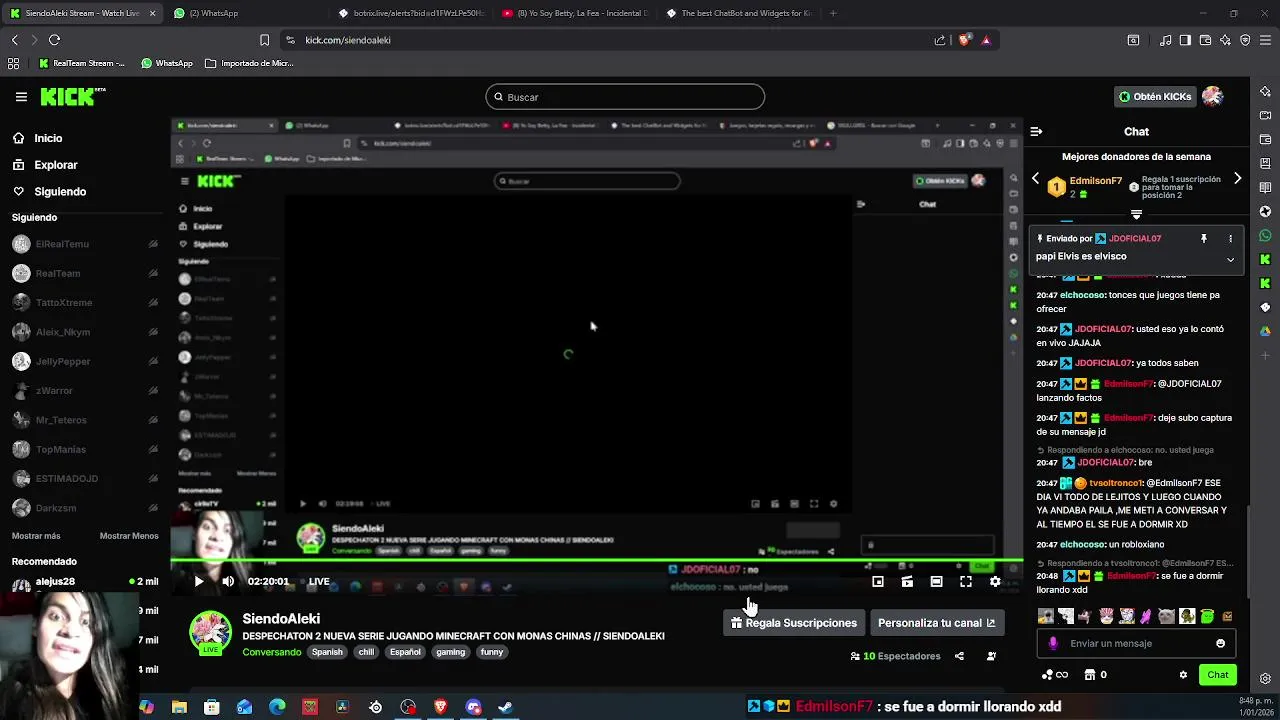Open TattoXtreme followed channel
1280x720 pixels.
point(85,302)
